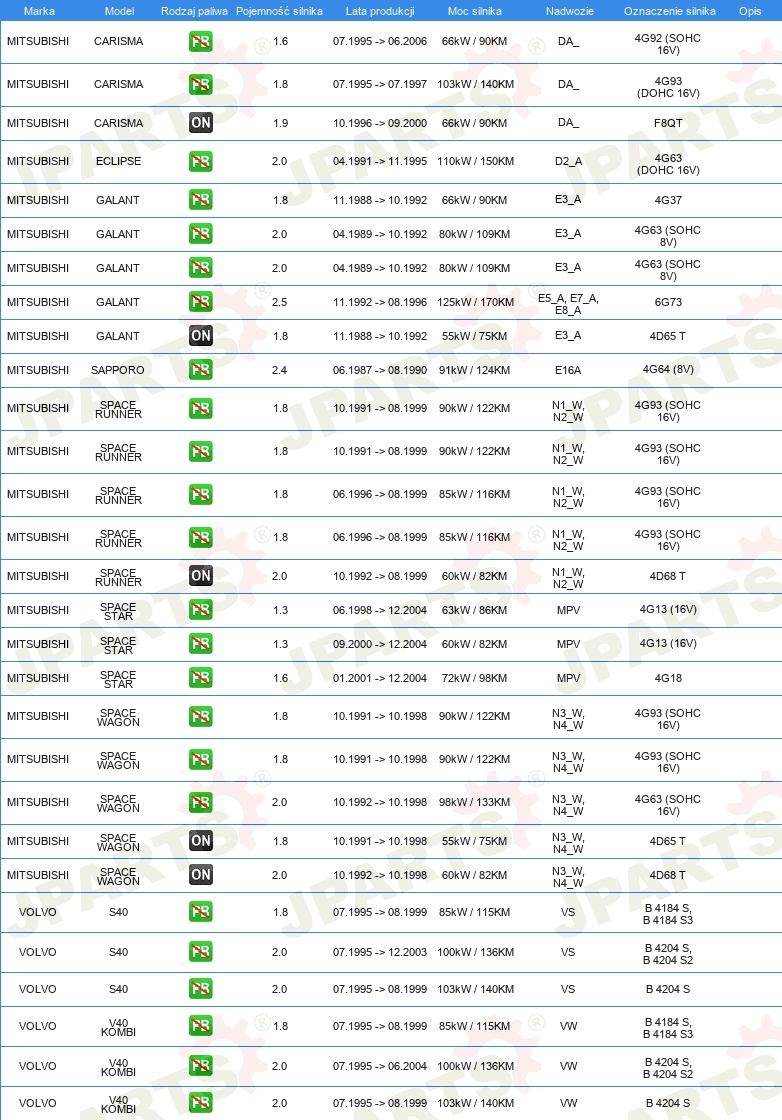Viewport: 782px width, 1120px height.
Task: Click the 07.1995 -> 12.2003 production years cell
Action: coord(380,952)
